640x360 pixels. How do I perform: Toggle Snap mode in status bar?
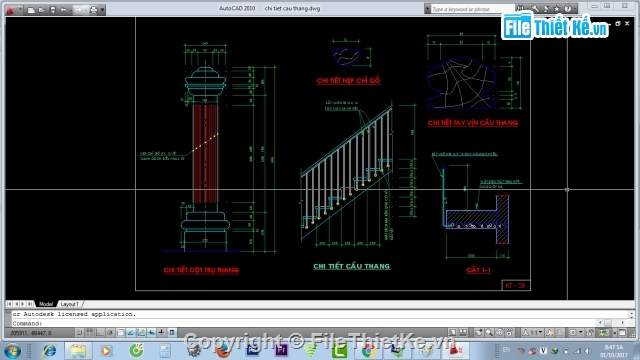click(80, 333)
